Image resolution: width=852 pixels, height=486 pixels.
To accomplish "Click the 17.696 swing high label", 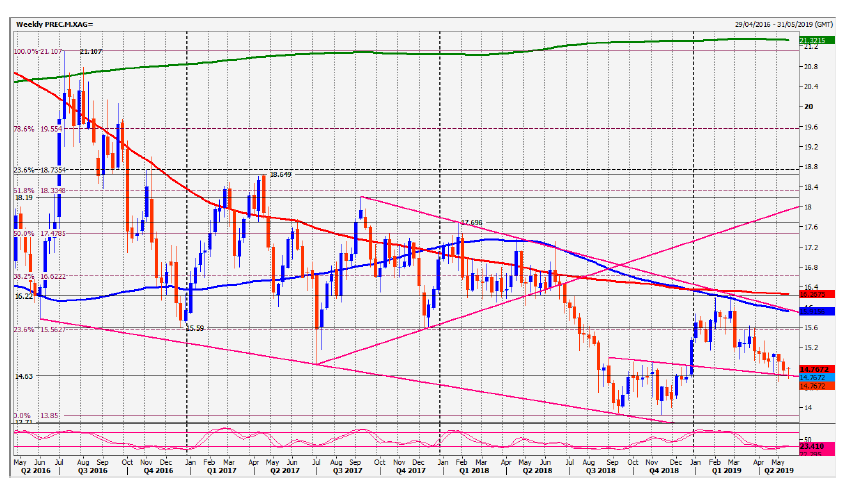I will (x=472, y=222).
